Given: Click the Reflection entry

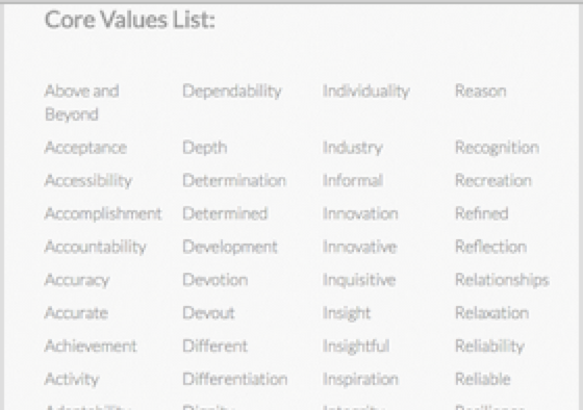Looking at the screenshot, I should (491, 247).
